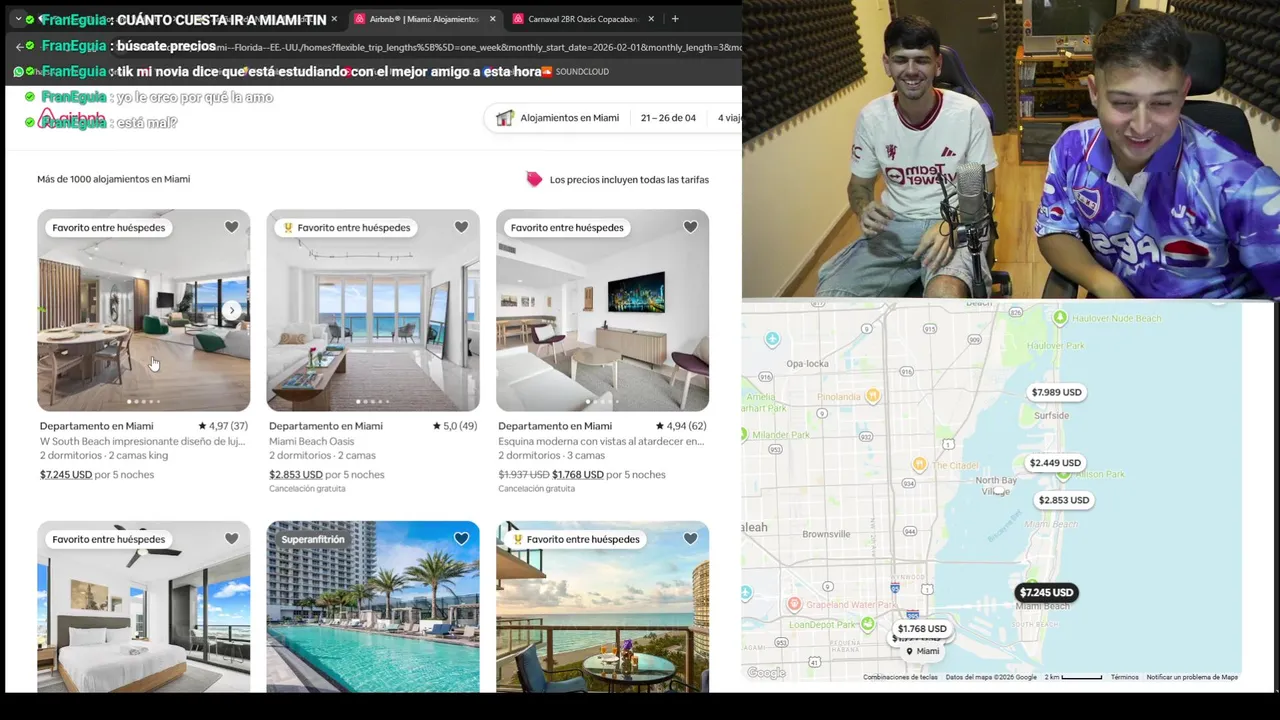The width and height of the screenshot is (1280, 720).
Task: Open the balcony table ocean view photo
Action: 602,607
